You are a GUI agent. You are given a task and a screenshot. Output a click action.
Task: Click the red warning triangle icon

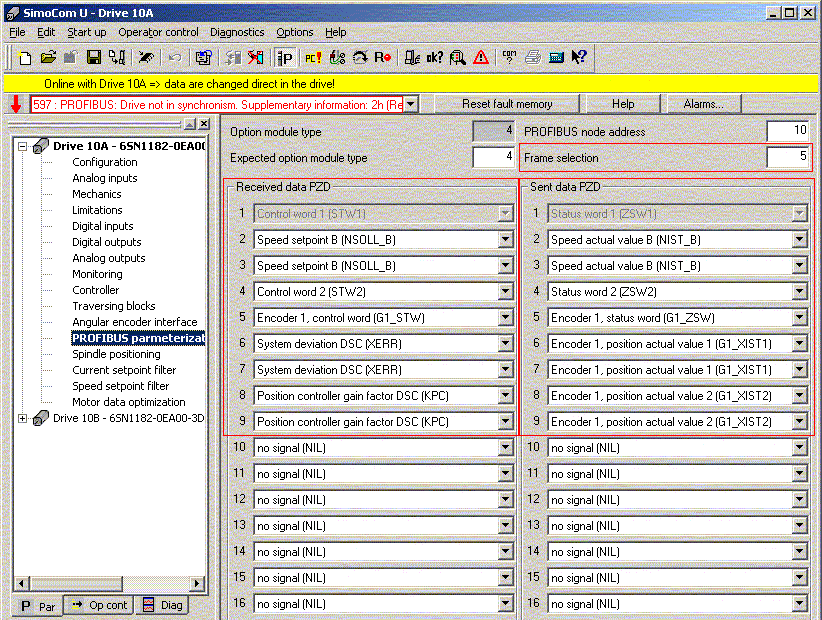(481, 57)
